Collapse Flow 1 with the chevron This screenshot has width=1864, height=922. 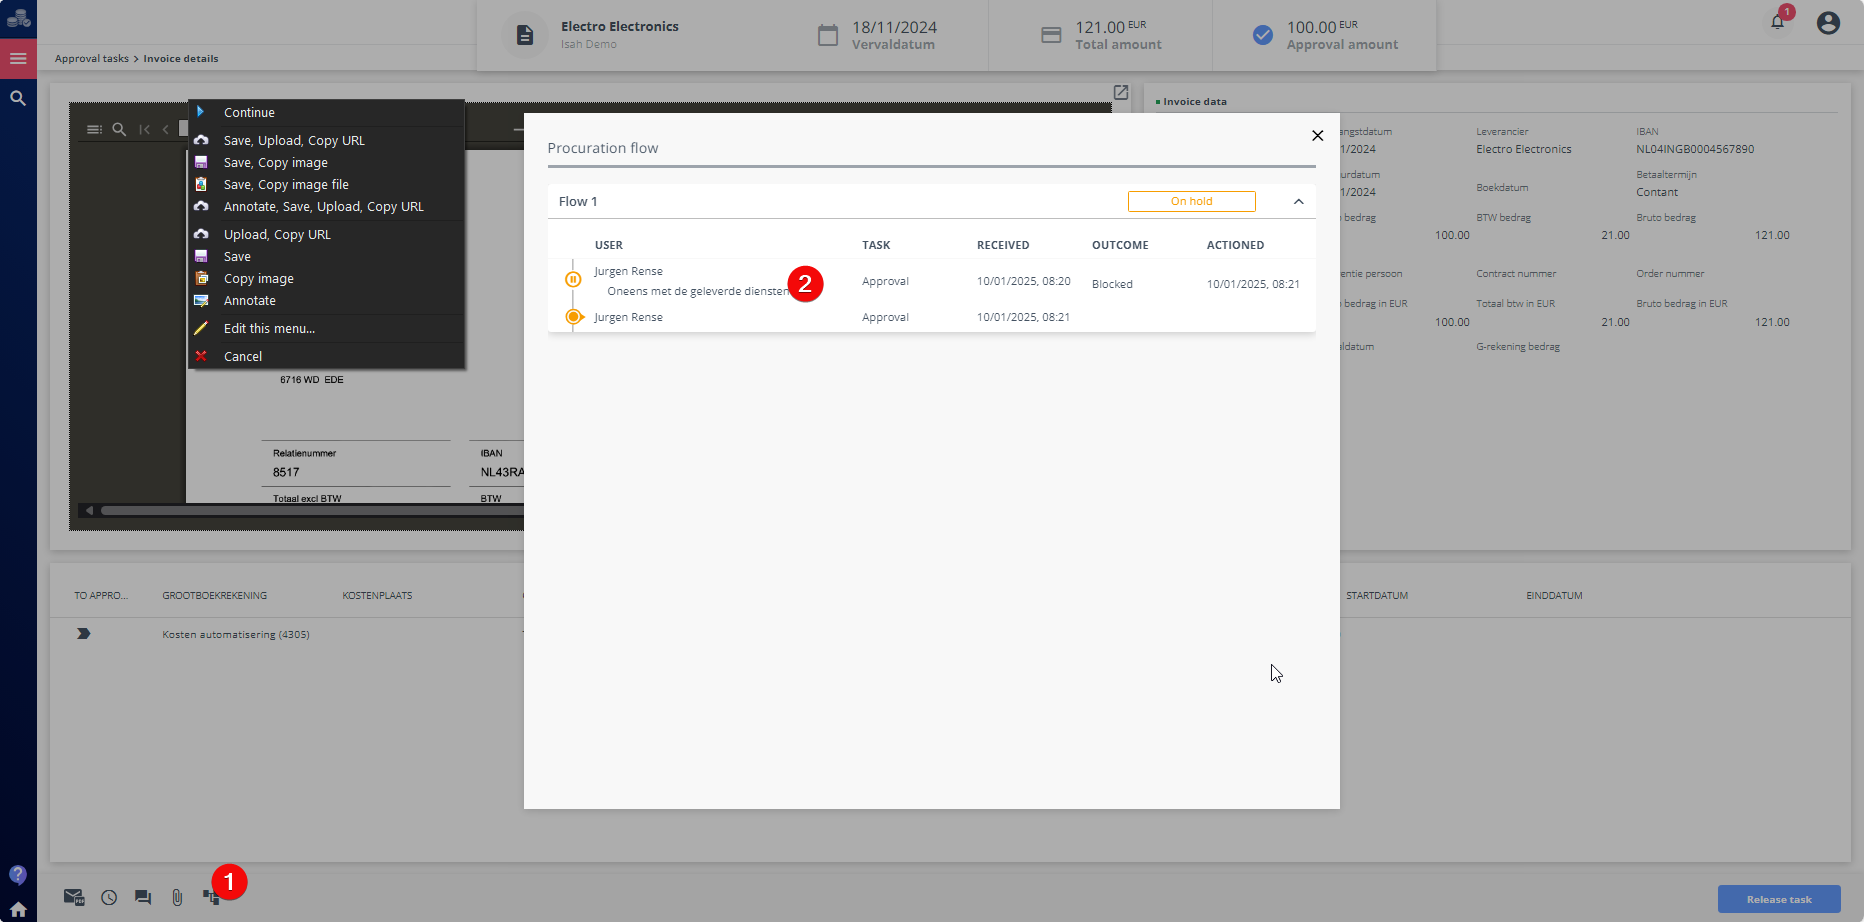click(x=1298, y=201)
